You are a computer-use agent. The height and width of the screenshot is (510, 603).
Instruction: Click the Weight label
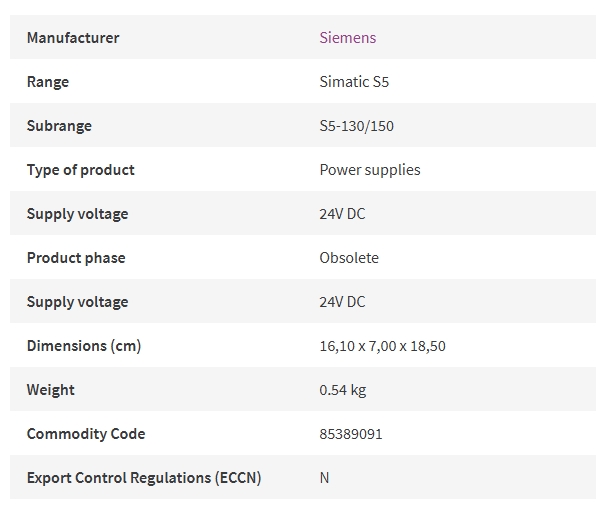(50, 390)
